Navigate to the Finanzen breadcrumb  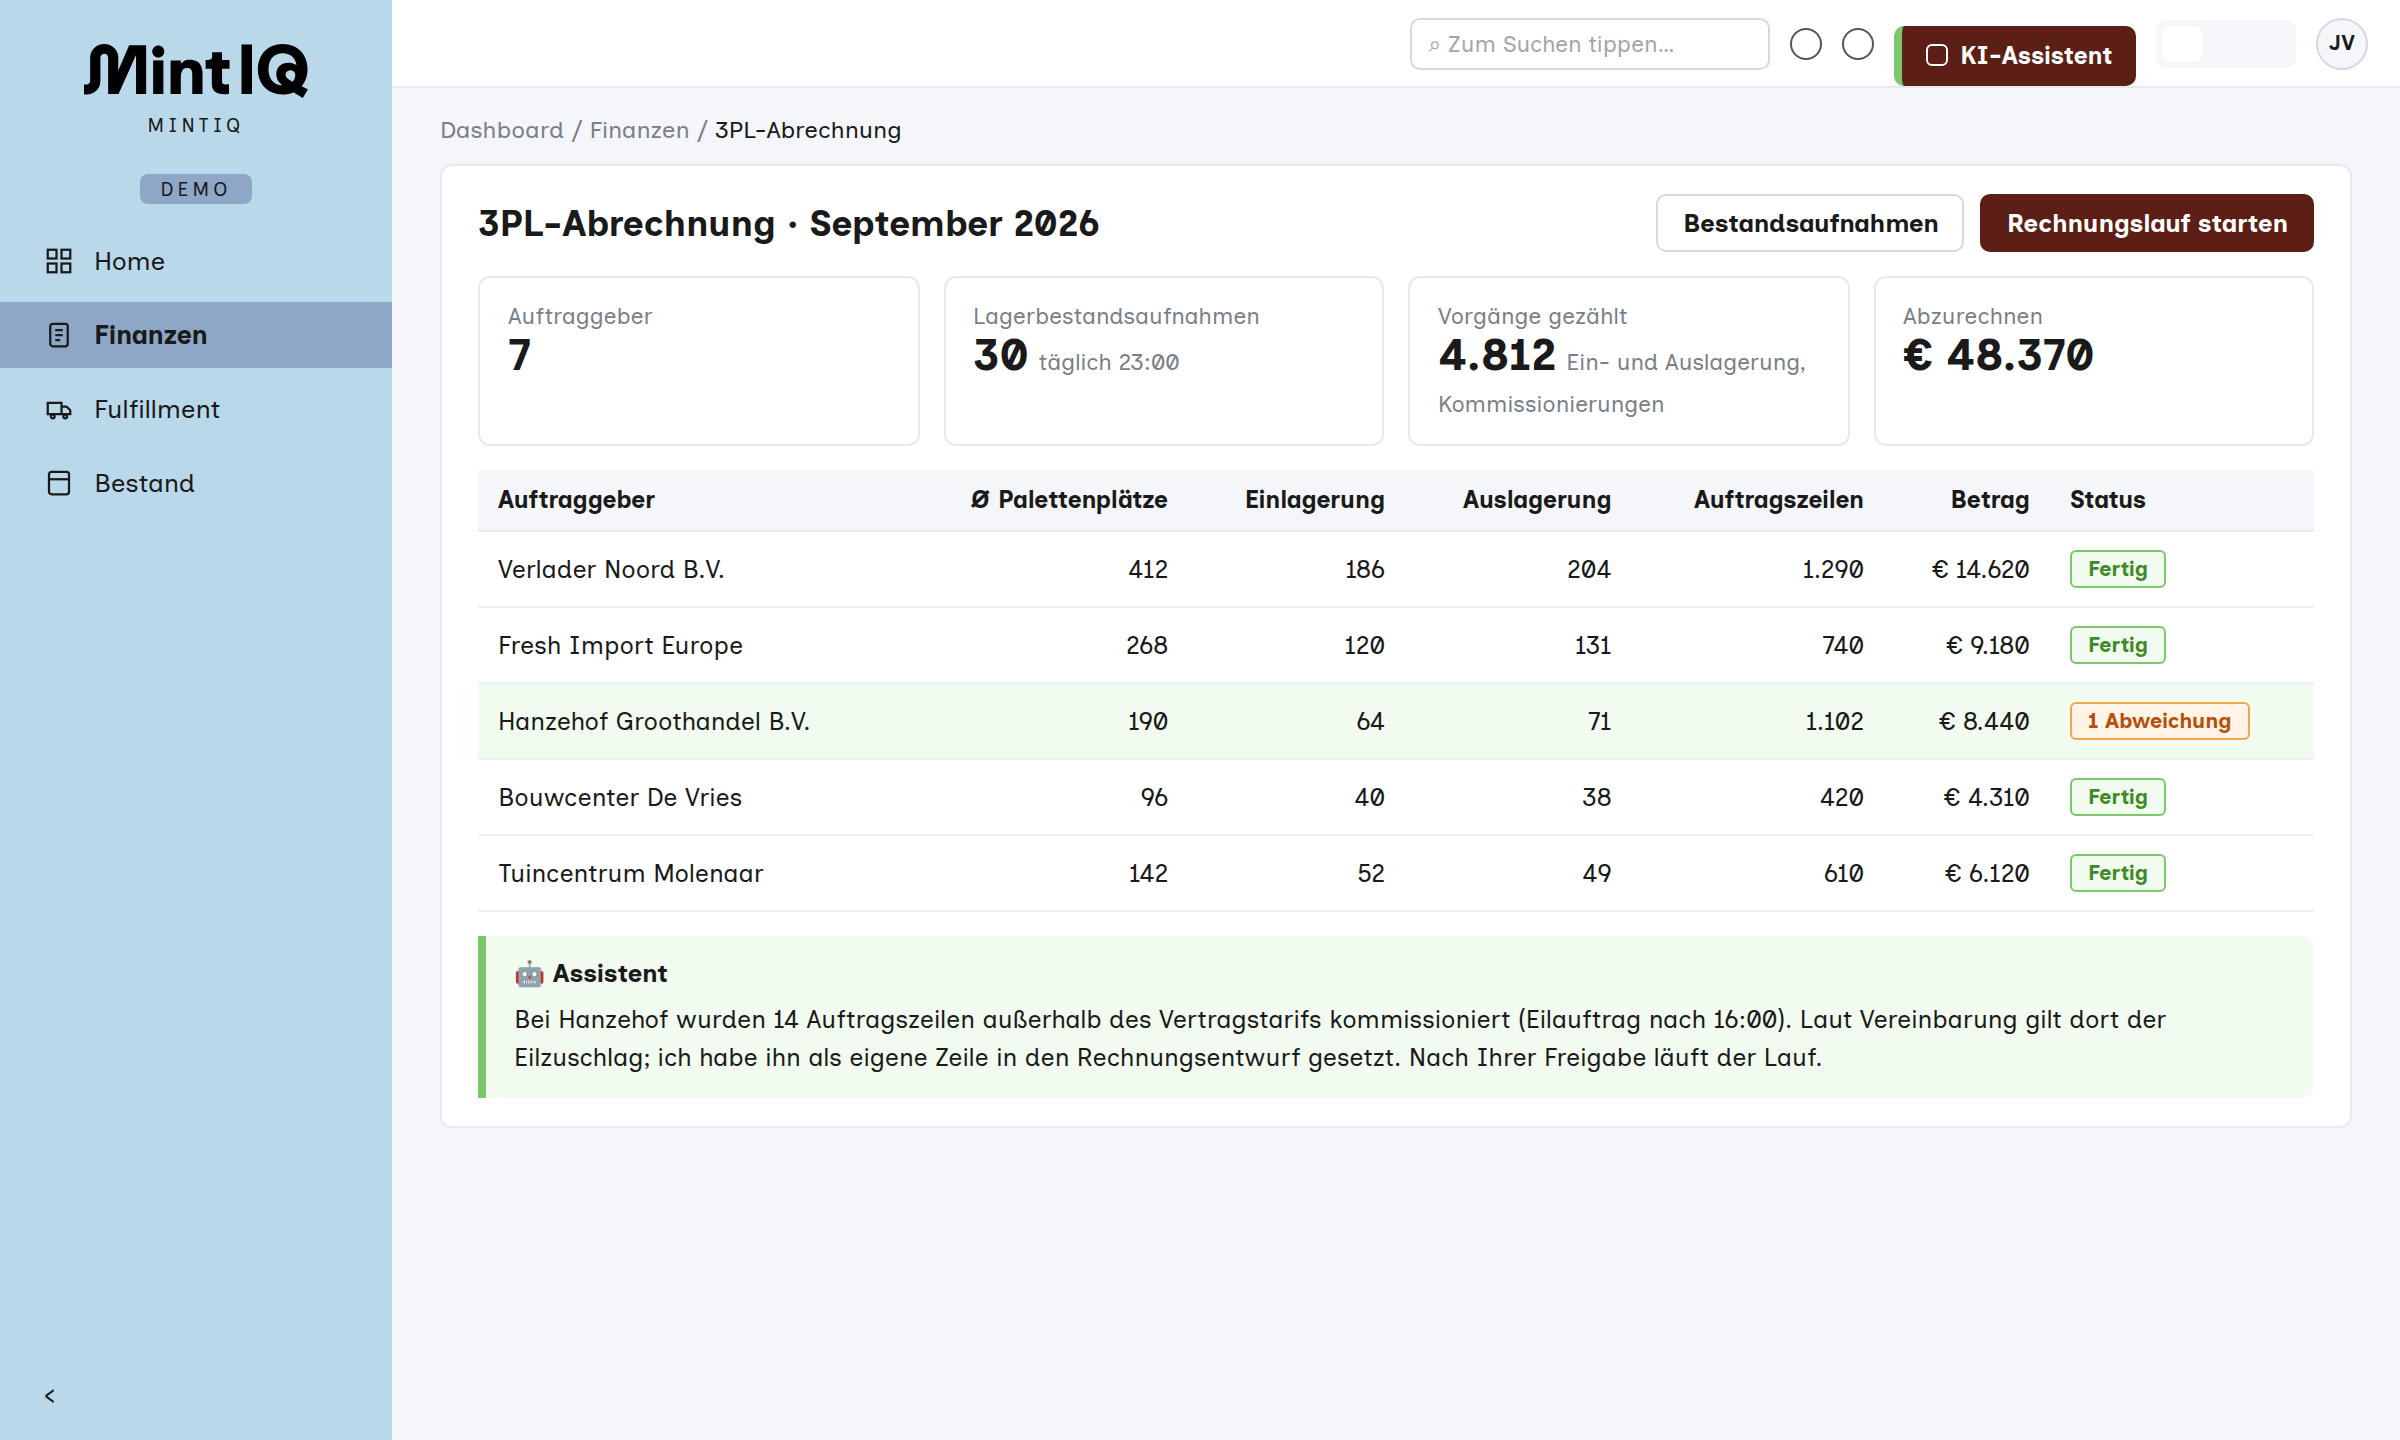[639, 130]
